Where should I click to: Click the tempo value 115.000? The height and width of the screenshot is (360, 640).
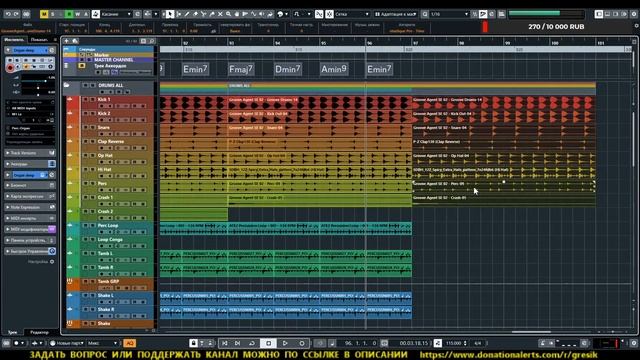(x=453, y=343)
